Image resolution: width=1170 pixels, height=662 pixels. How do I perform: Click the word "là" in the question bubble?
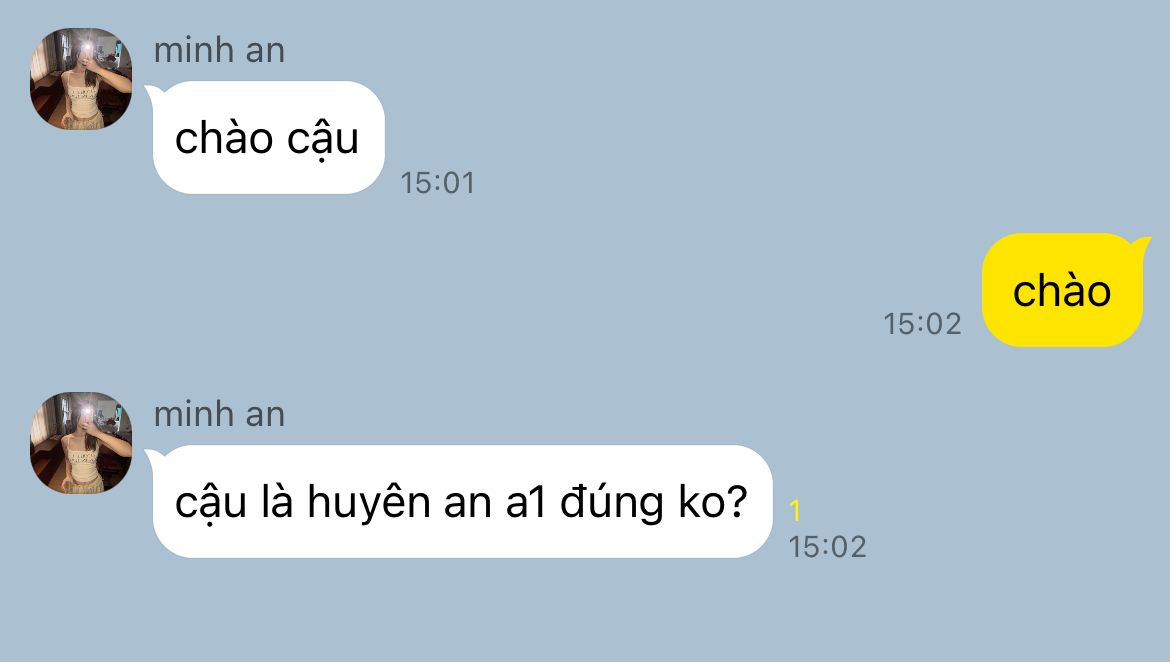278,502
